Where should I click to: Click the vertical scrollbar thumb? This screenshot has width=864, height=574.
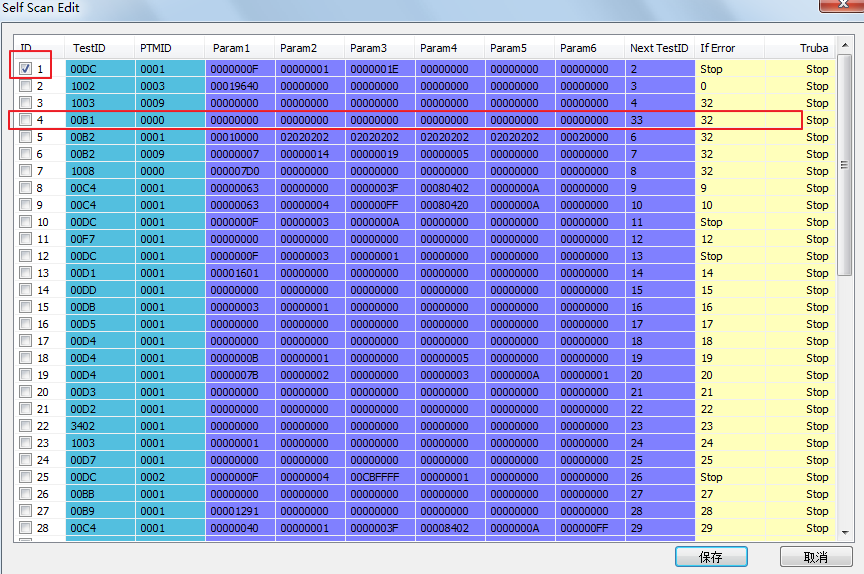pyautogui.click(x=844, y=165)
